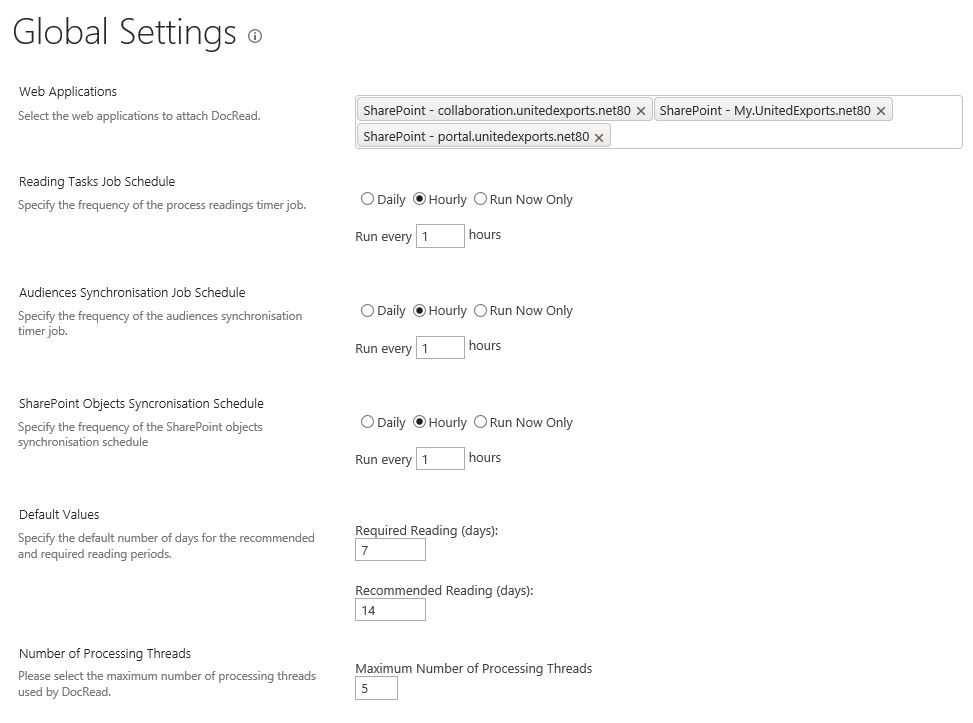This screenshot has height=723, width=973.
Task: Click the Maximum Number of Processing Threads field
Action: click(376, 688)
